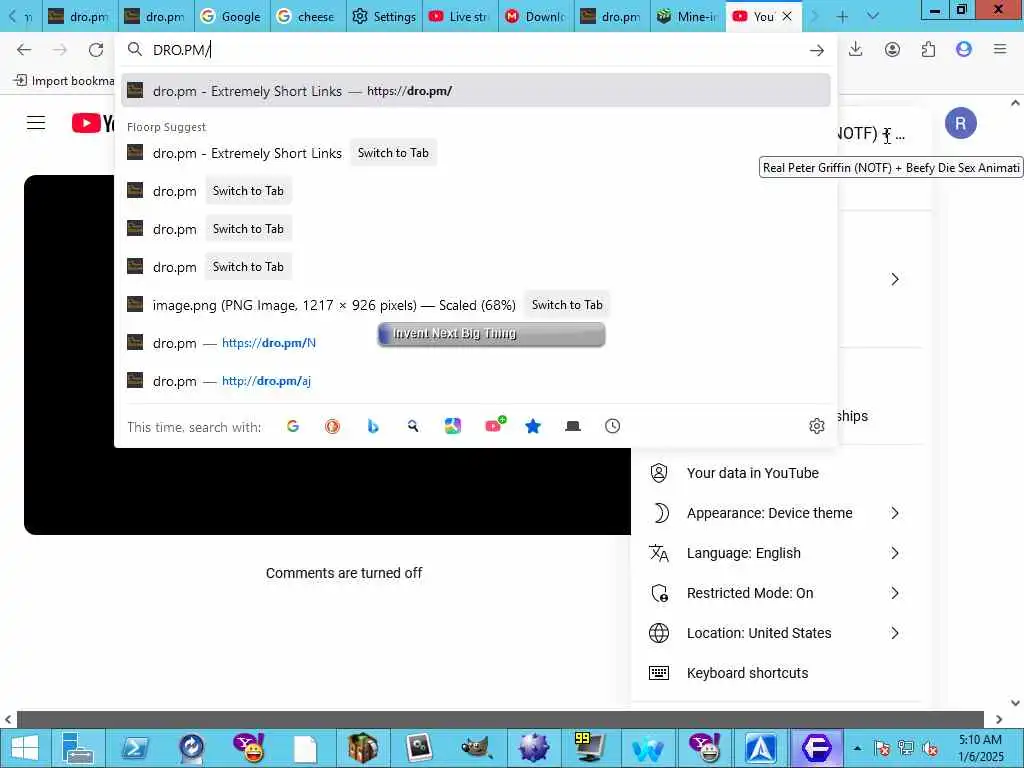
Task: Switch to the Download tab
Action: pos(536,16)
